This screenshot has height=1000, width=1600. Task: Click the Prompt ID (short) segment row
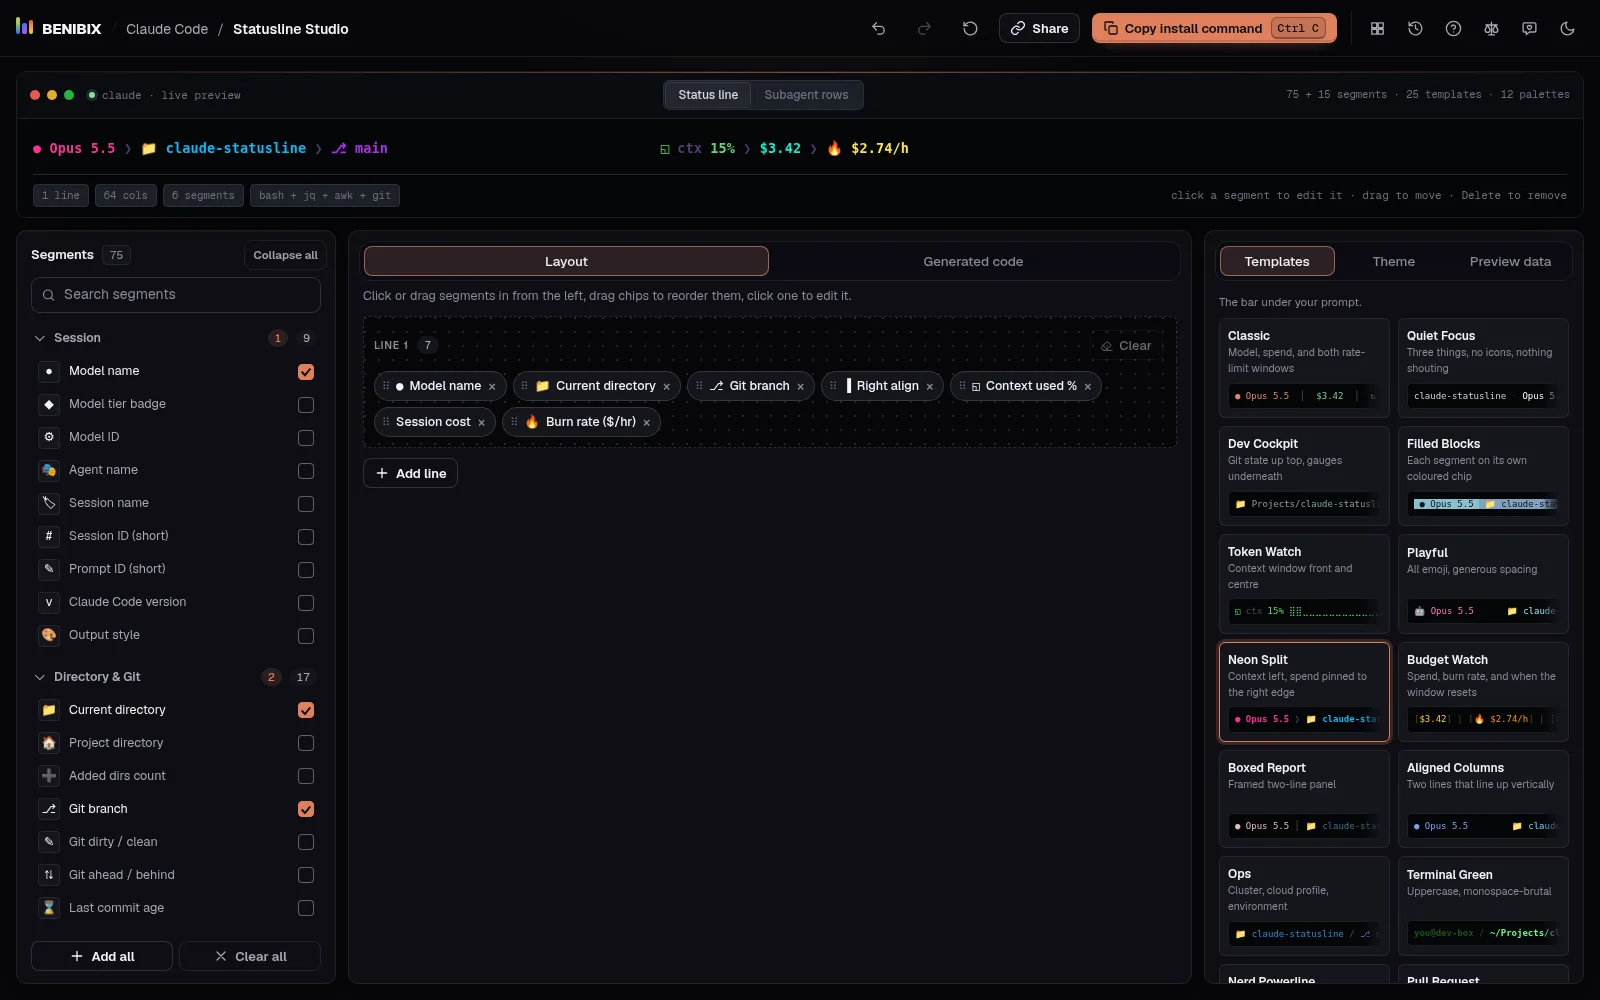tap(176, 569)
